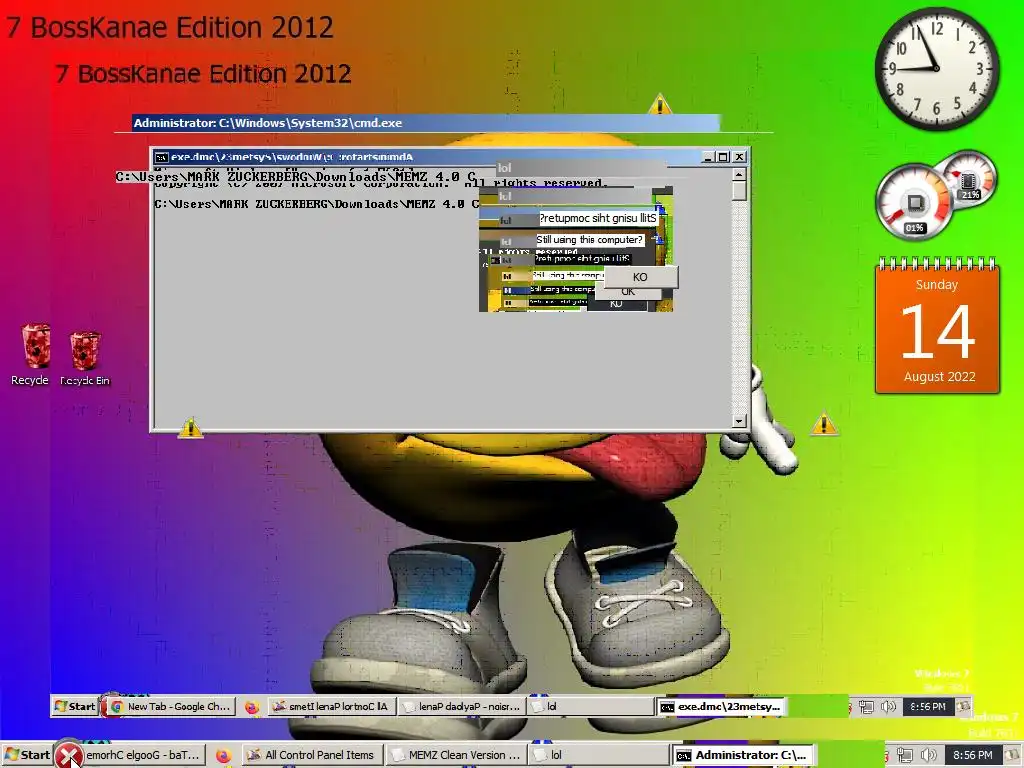Click mirrored '?retupmoc siht gnisu llitS' message
The image size is (1024, 768).
(x=598, y=218)
